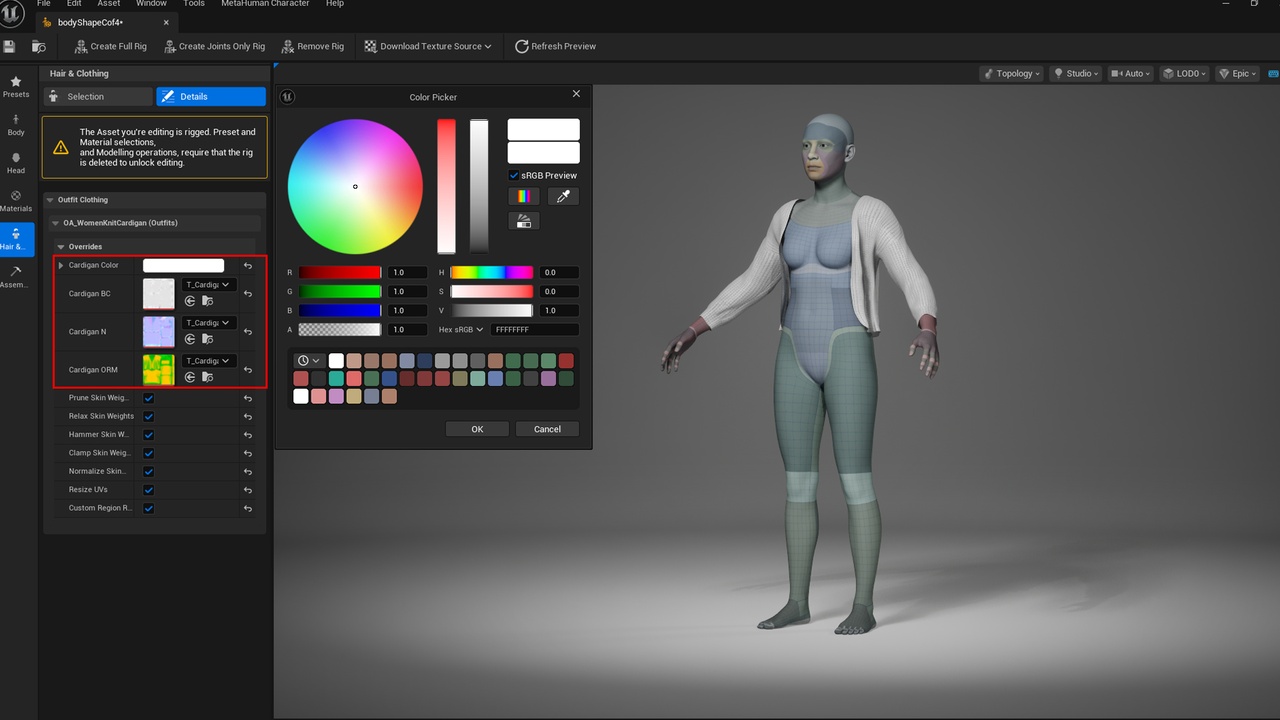Cancel the Color Picker dialog

(x=547, y=429)
